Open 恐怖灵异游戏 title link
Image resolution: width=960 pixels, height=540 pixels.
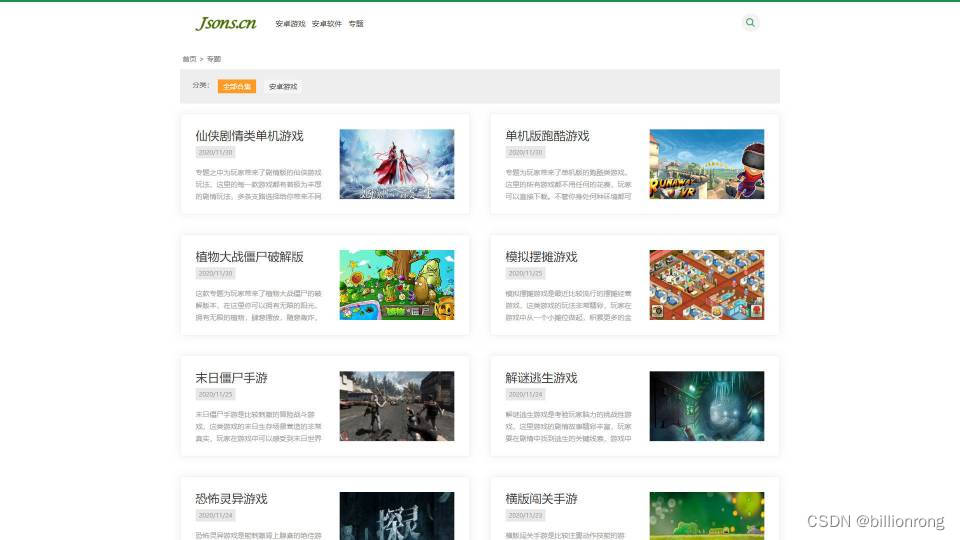click(x=231, y=499)
